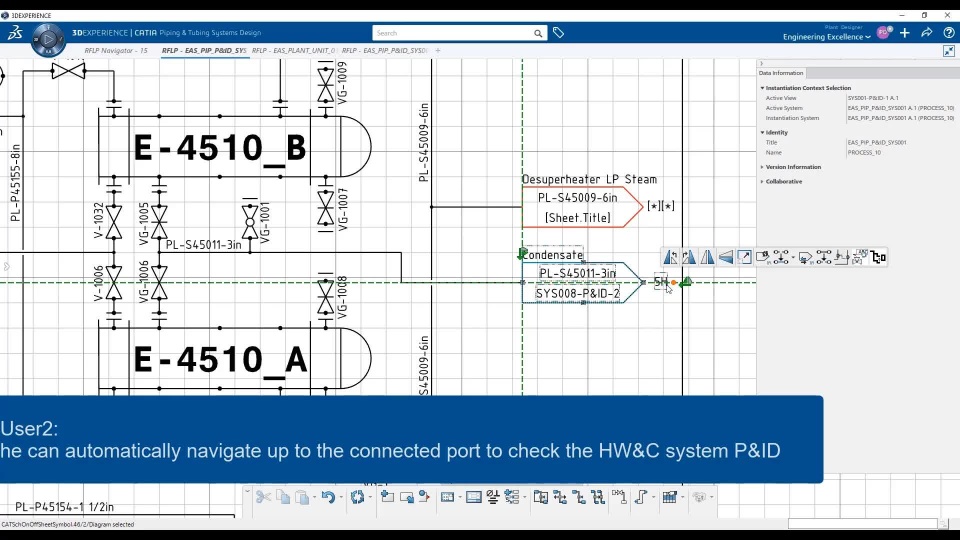This screenshot has height=540, width=960.
Task: Add a new tab with plus button
Action: [x=438, y=51]
